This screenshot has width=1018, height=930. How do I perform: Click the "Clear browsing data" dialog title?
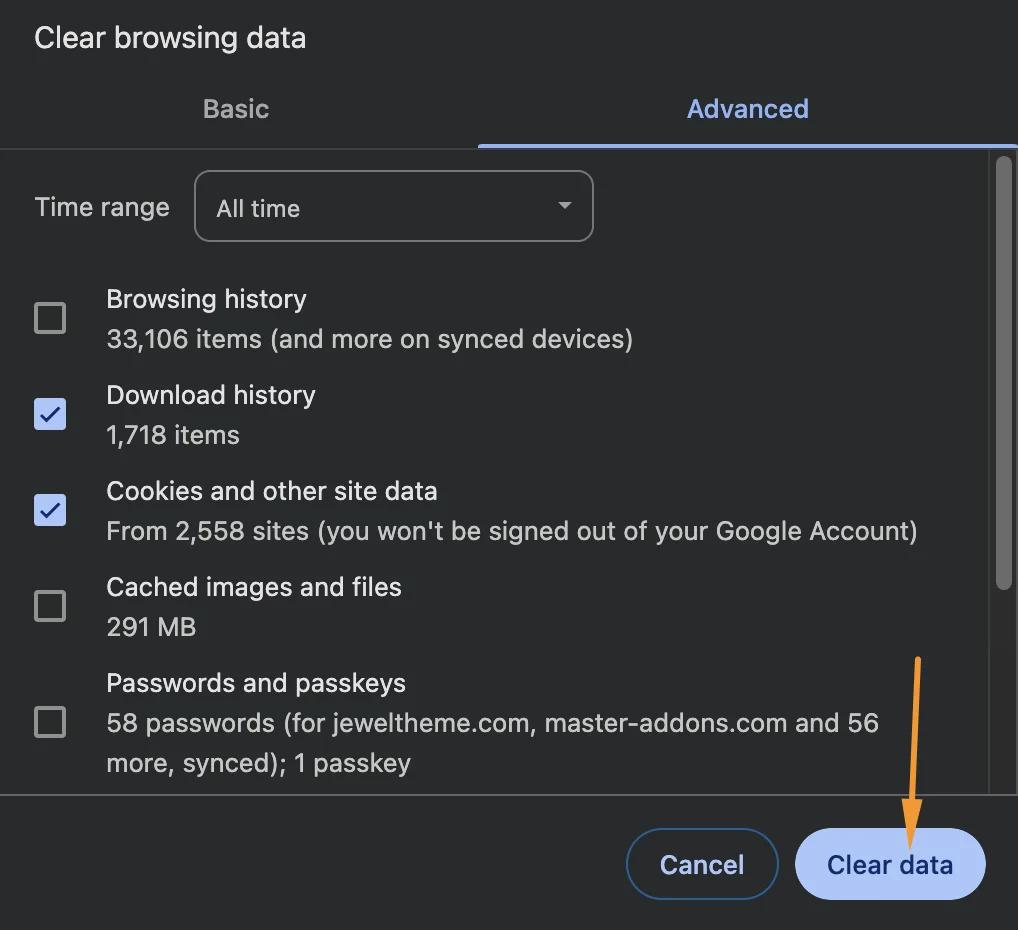pyautogui.click(x=170, y=38)
